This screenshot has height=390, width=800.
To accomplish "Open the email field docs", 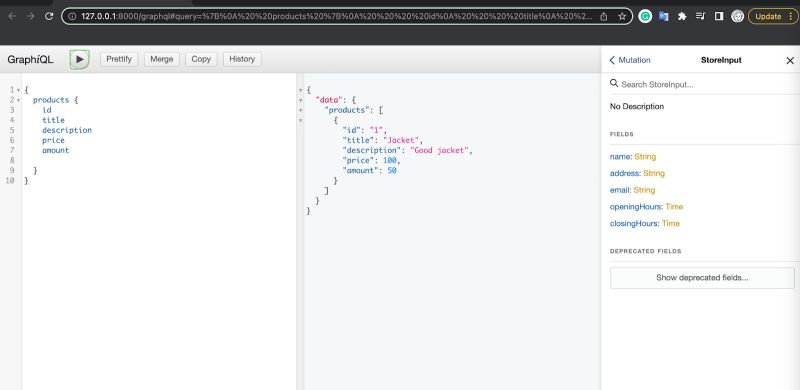I will (x=620, y=190).
